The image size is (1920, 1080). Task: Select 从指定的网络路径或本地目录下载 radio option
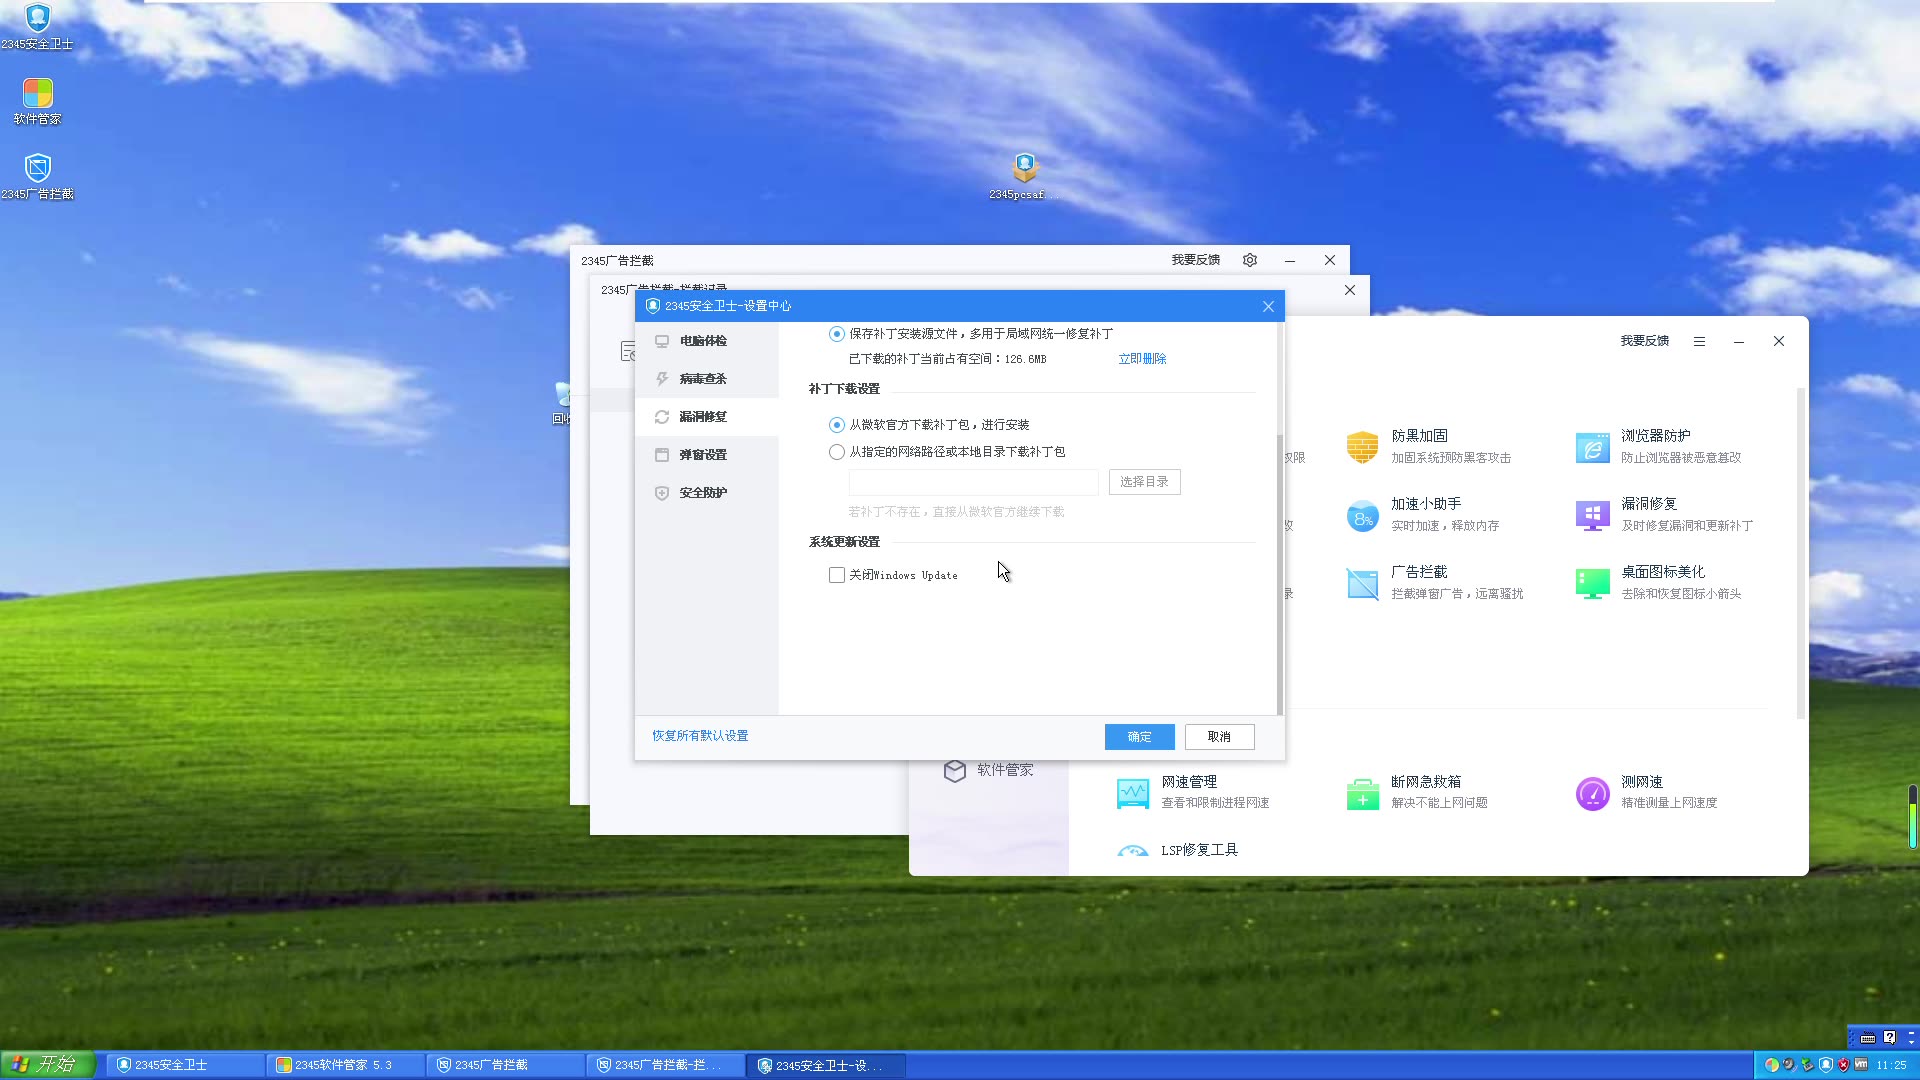click(x=837, y=452)
